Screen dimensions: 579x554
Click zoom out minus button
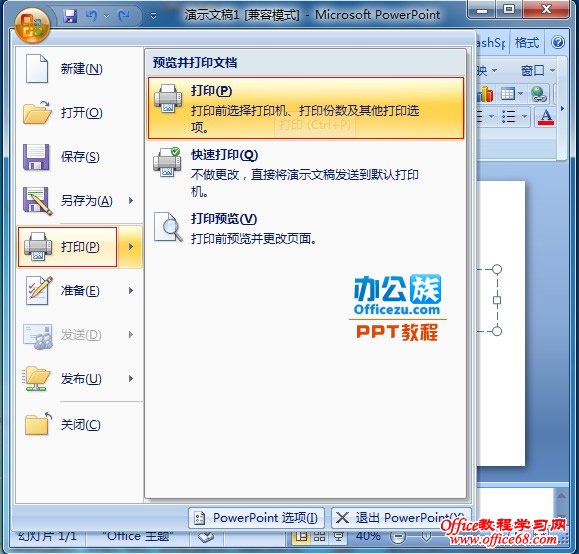(398, 537)
